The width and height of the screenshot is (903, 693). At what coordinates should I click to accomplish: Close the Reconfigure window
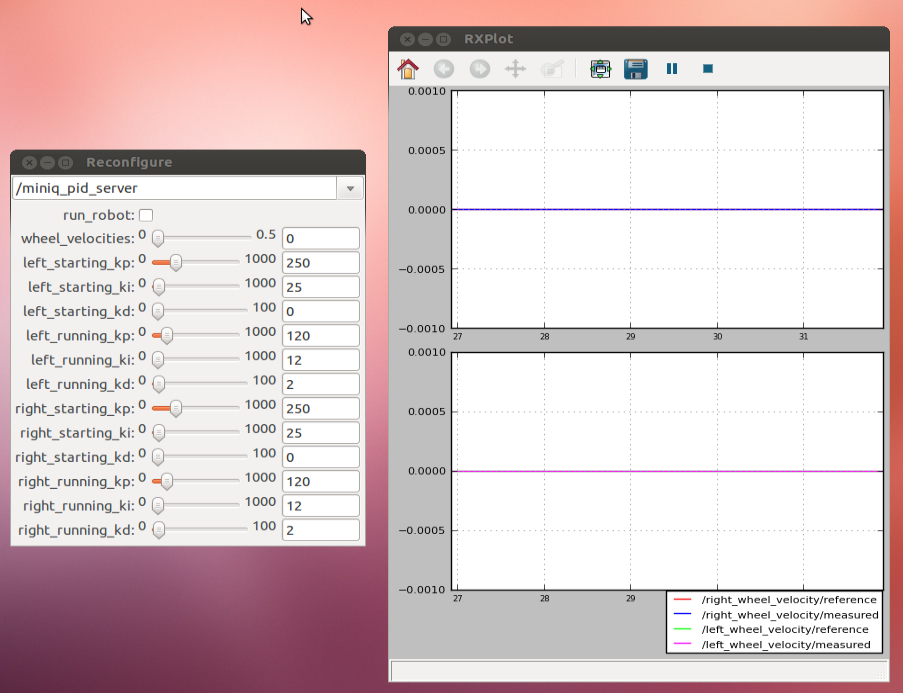(x=29, y=162)
